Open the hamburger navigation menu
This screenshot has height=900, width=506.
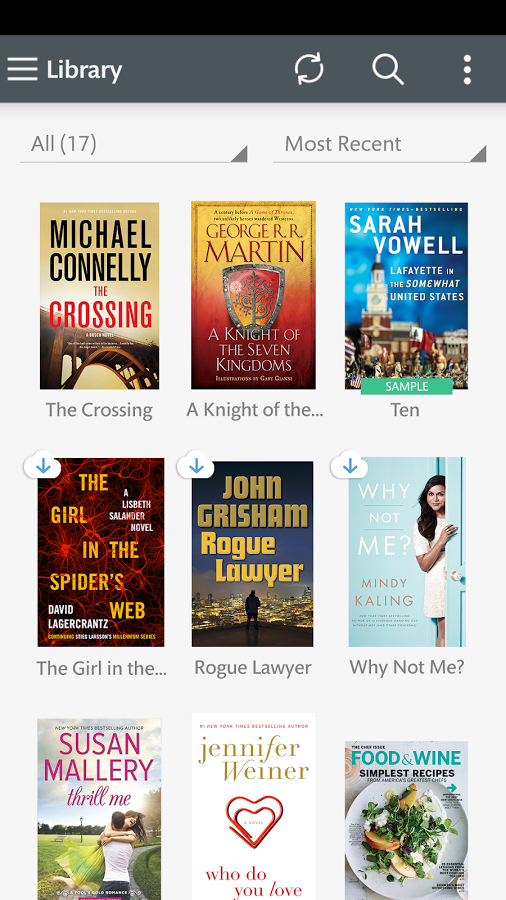click(22, 69)
